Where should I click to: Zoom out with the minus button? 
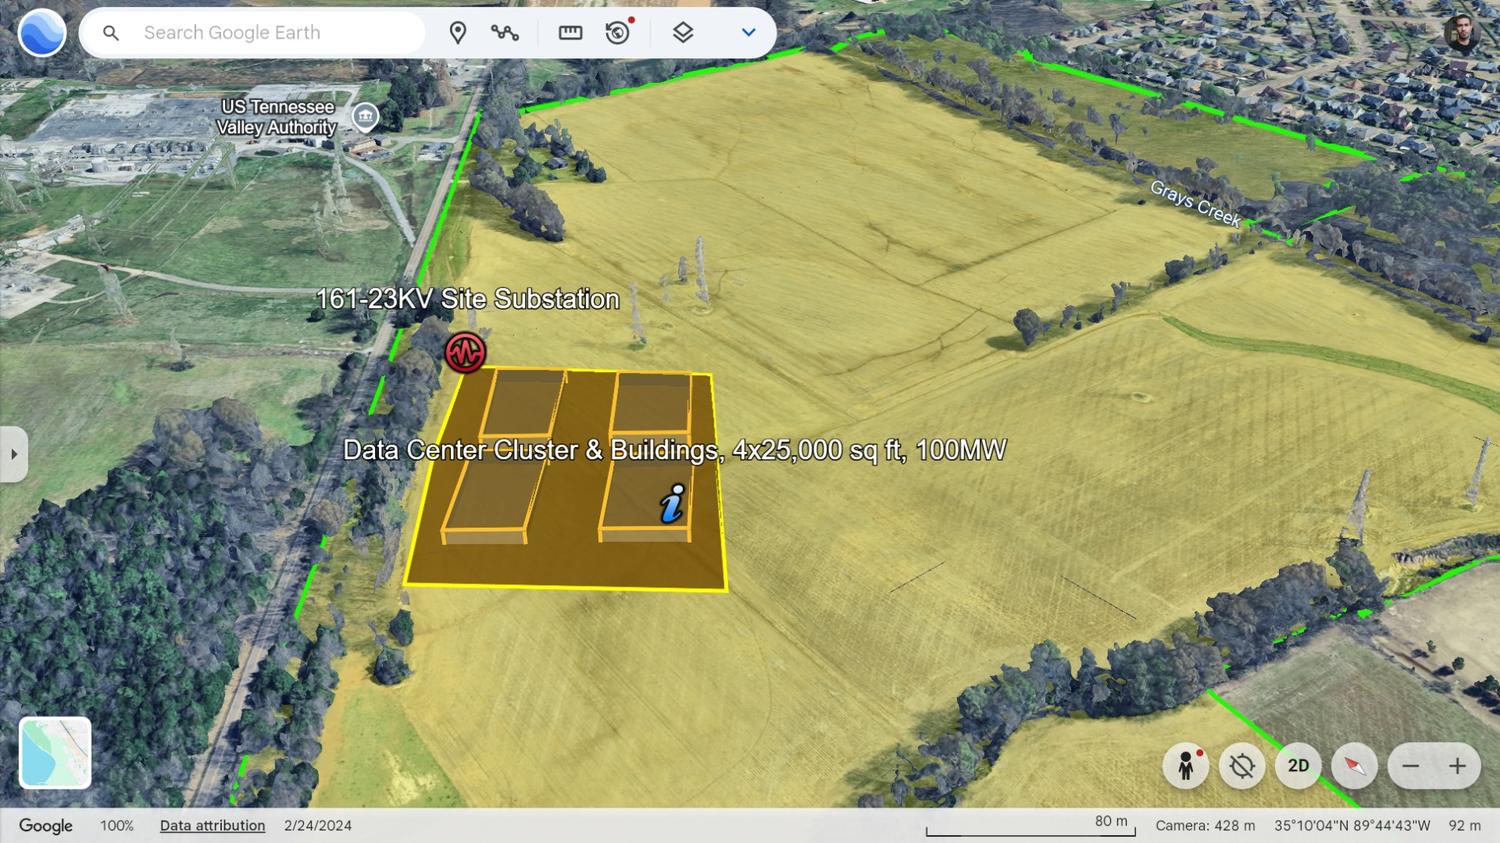[x=1411, y=766]
